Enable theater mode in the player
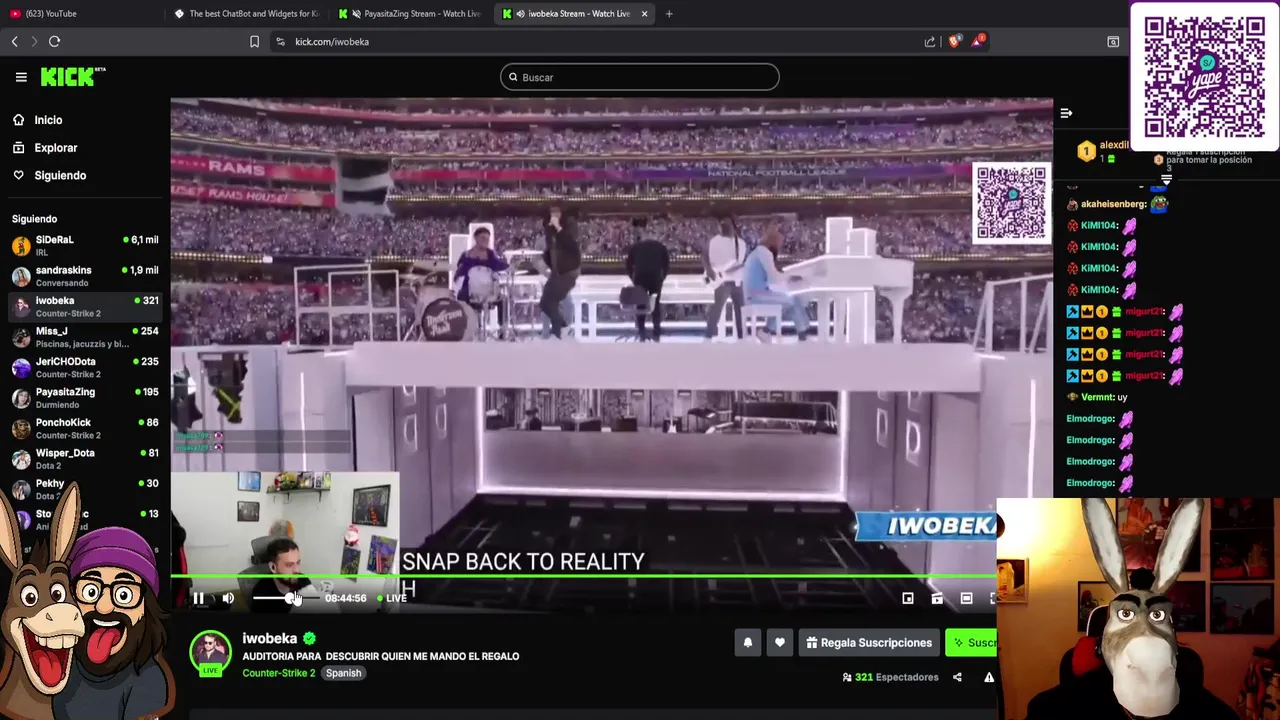 coord(966,598)
